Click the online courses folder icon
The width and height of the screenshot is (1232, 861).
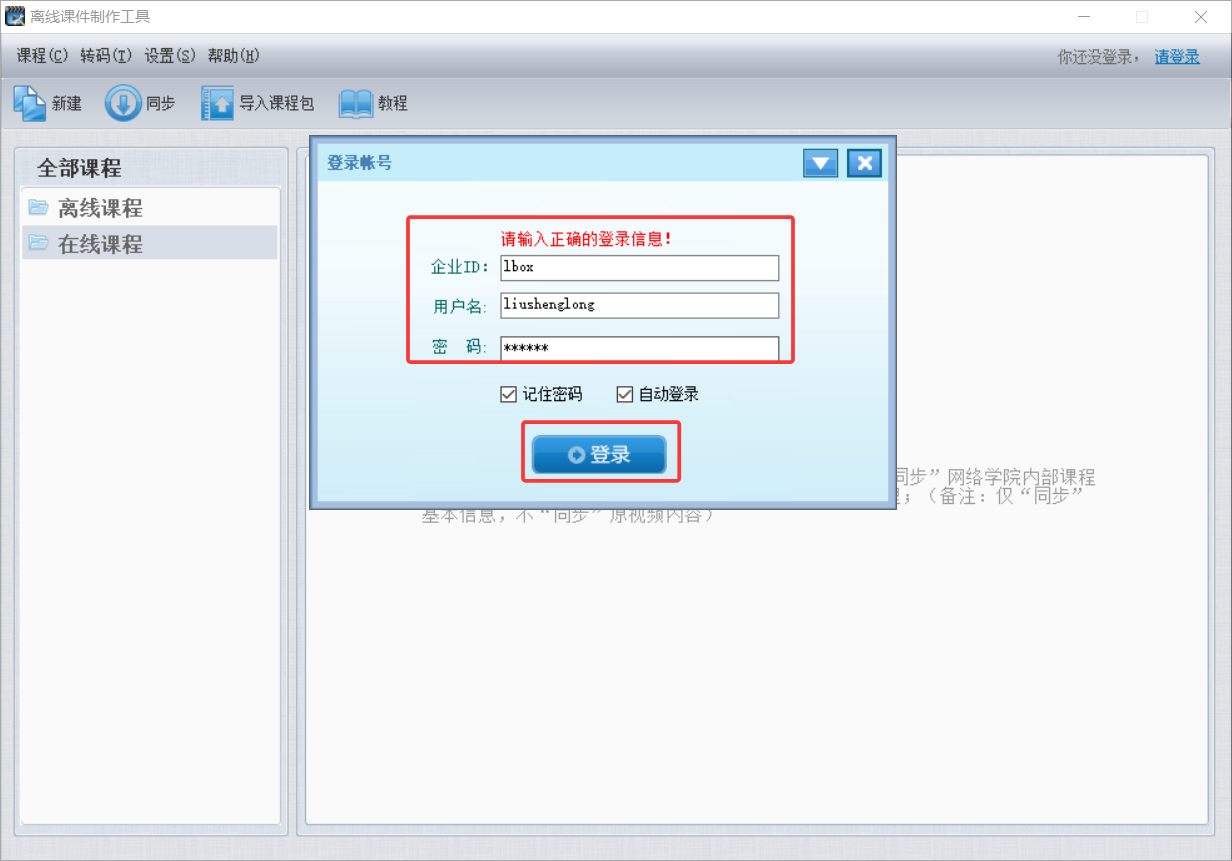(39, 243)
